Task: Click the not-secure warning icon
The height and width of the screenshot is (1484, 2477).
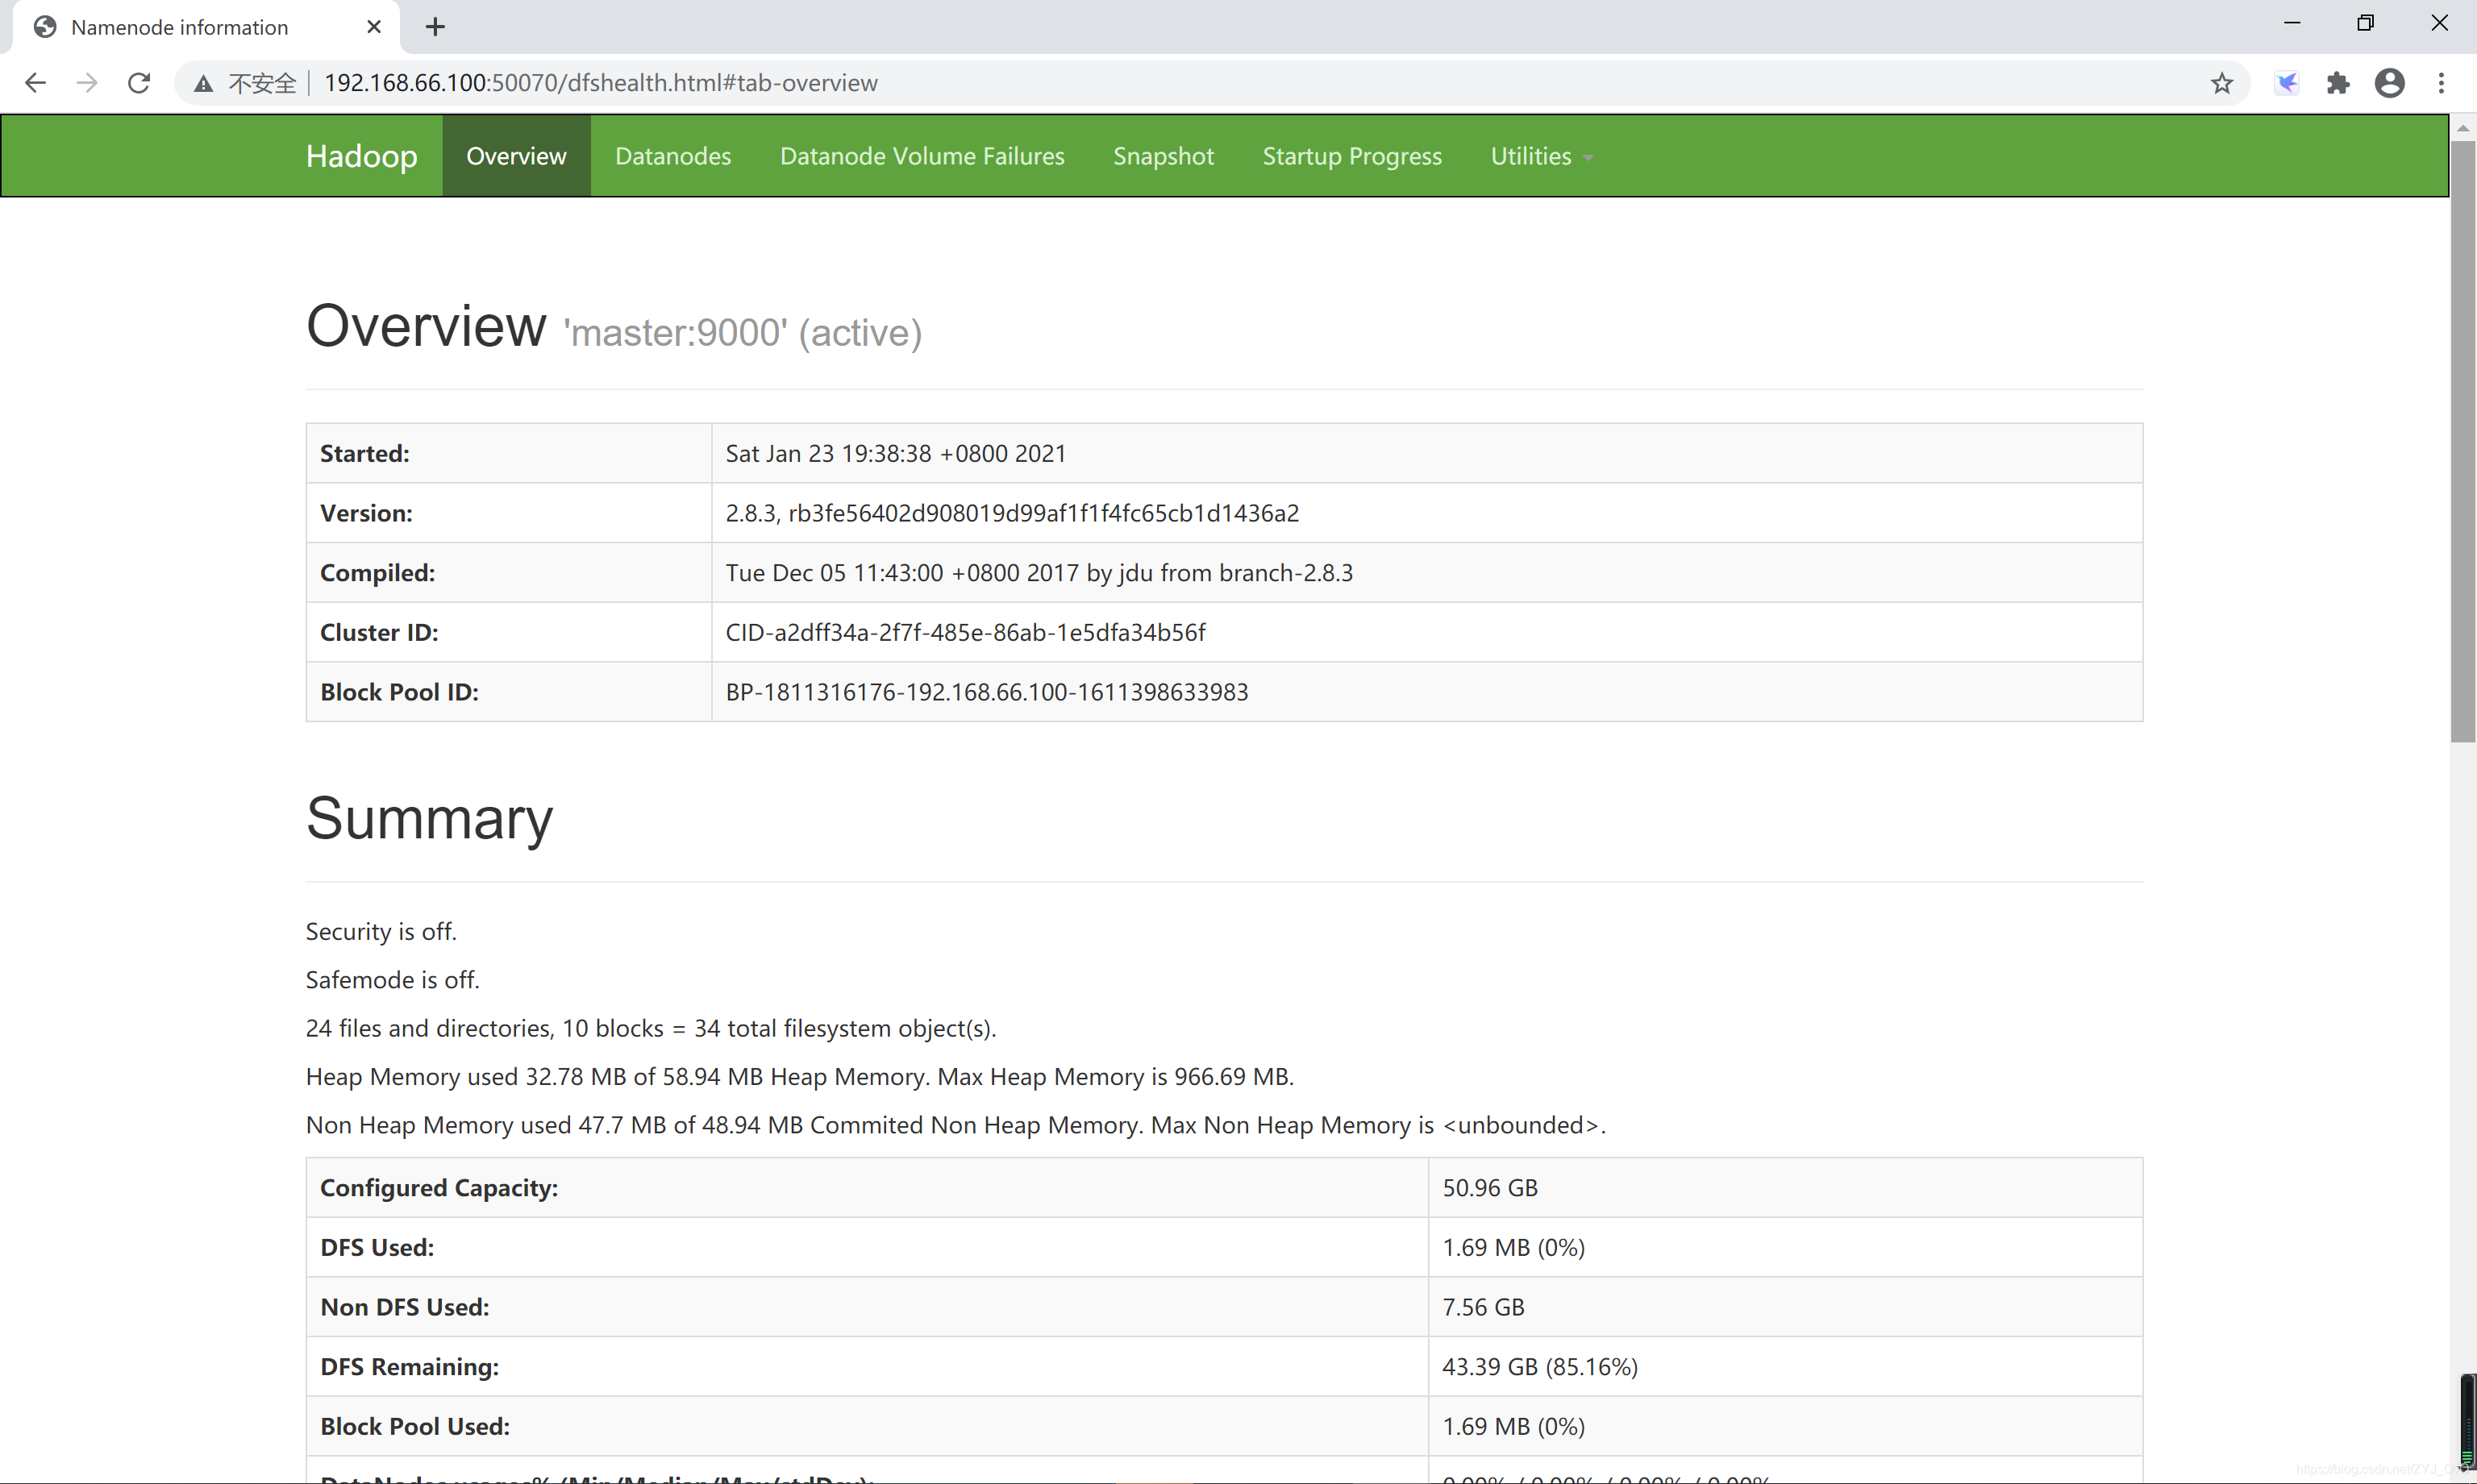Action: 203,84
